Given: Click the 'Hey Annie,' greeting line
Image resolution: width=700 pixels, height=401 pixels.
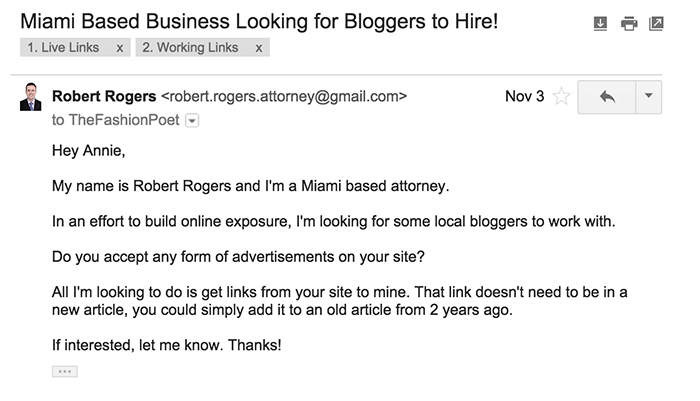Looking at the screenshot, I should 88,150.
